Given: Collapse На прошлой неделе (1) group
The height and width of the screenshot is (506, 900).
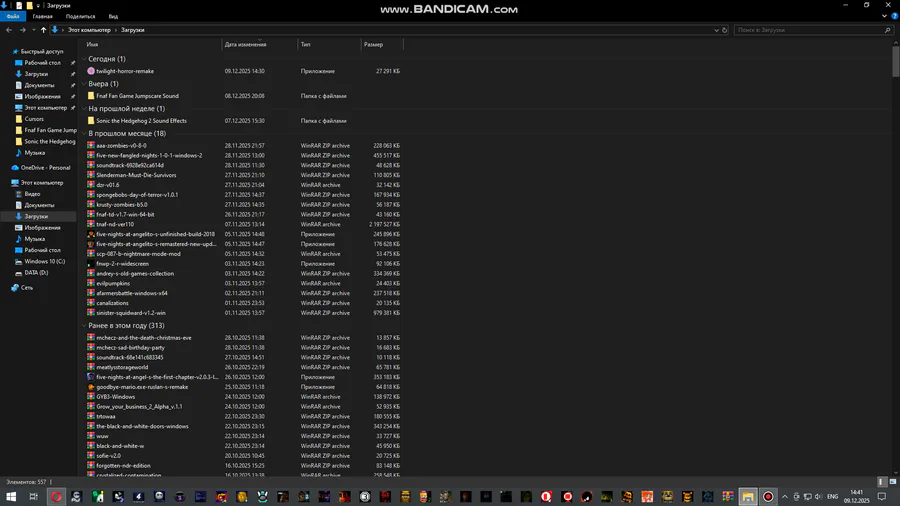Looking at the screenshot, I should [84, 108].
